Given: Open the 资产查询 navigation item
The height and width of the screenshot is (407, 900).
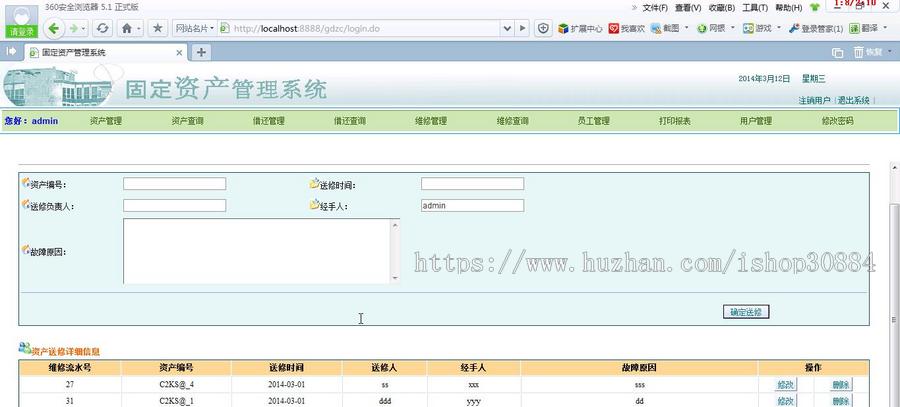Looking at the screenshot, I should click(188, 121).
